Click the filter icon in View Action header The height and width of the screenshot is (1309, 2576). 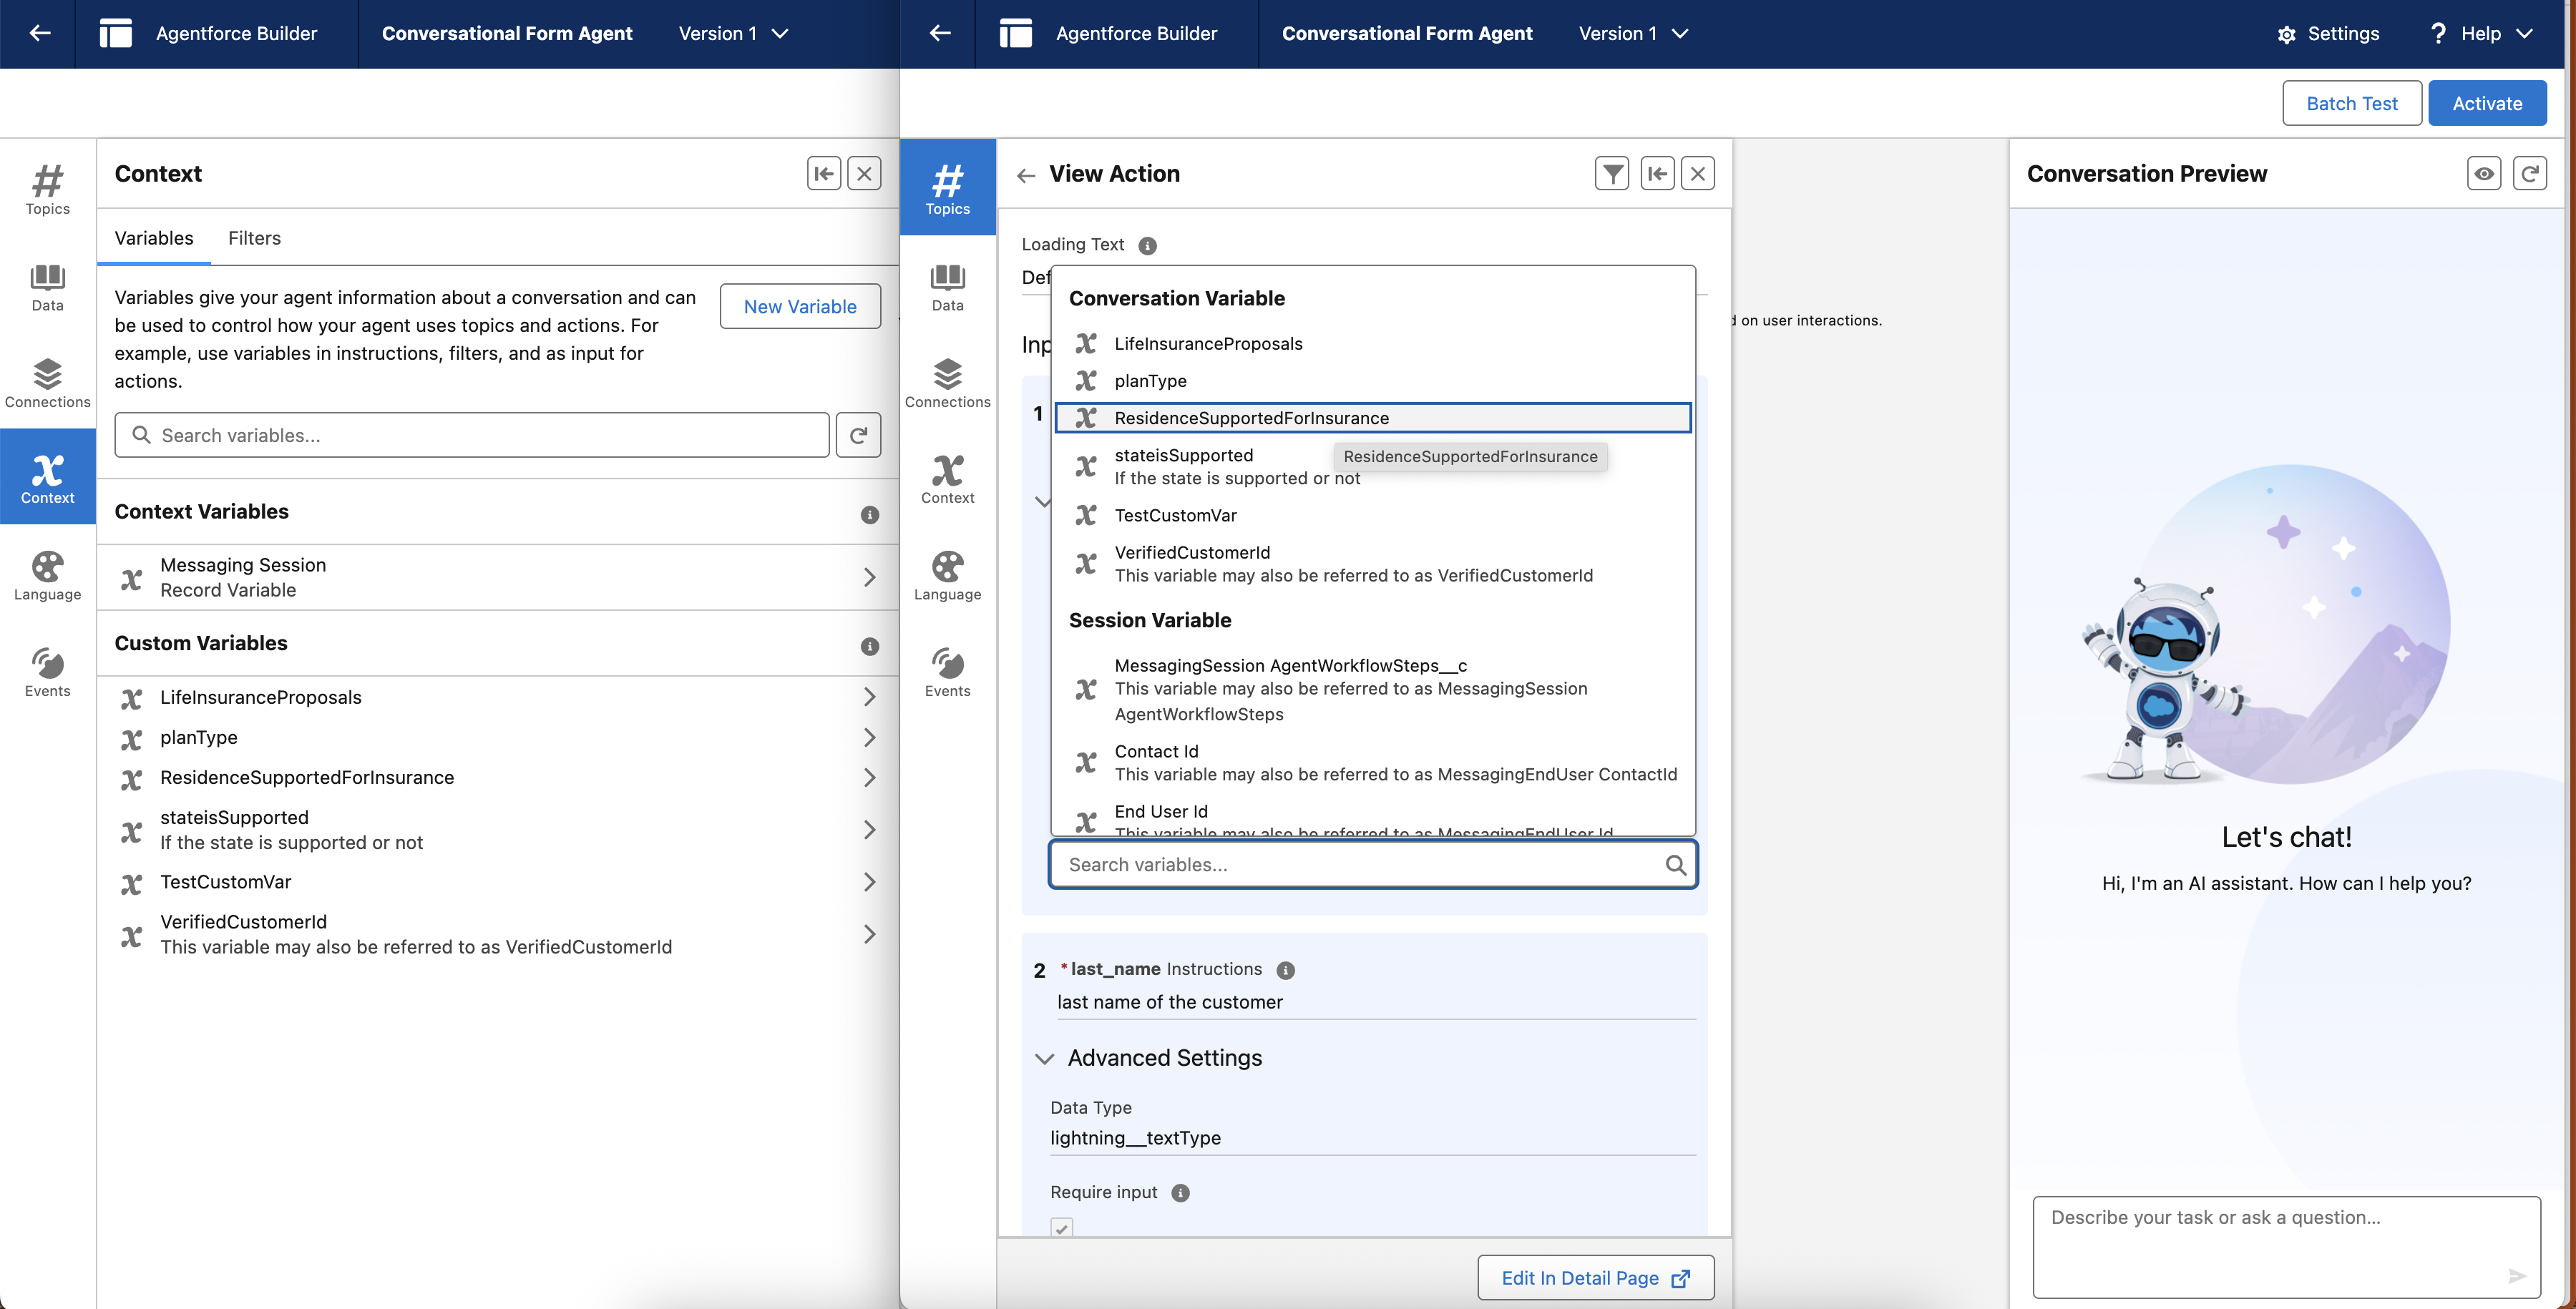tap(1611, 173)
